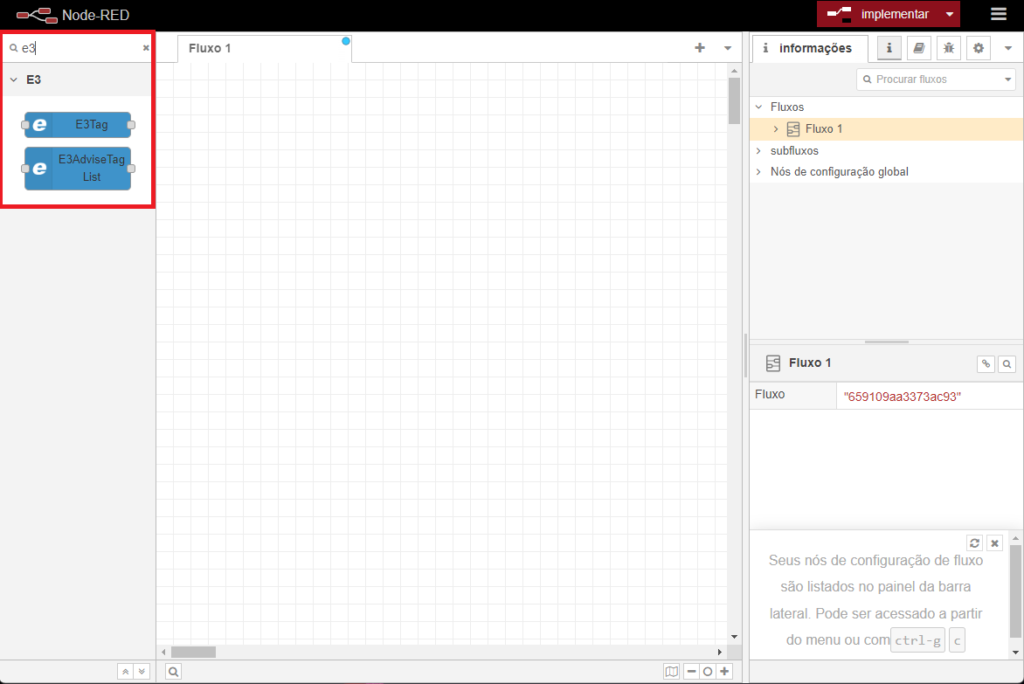1024x684 pixels.
Task: Select the E3AdviseTag List palette node
Action: [x=78, y=169]
